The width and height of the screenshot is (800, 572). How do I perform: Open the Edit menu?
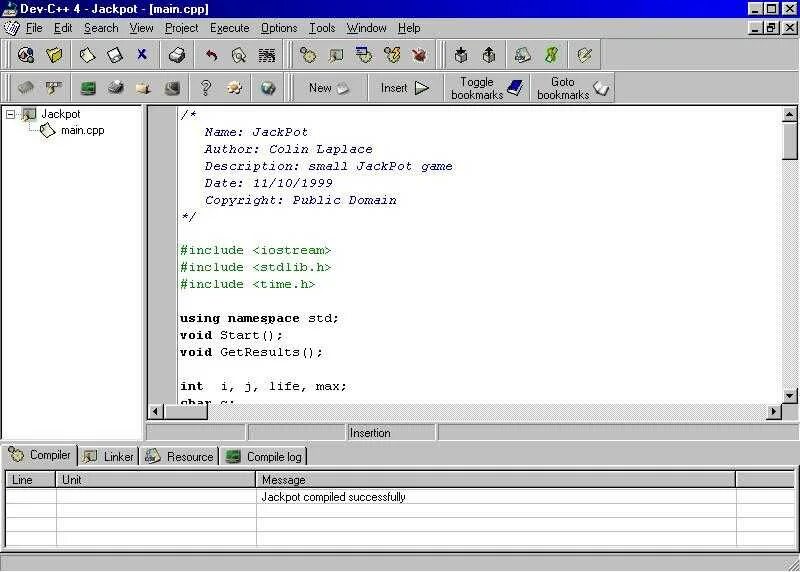(63, 28)
